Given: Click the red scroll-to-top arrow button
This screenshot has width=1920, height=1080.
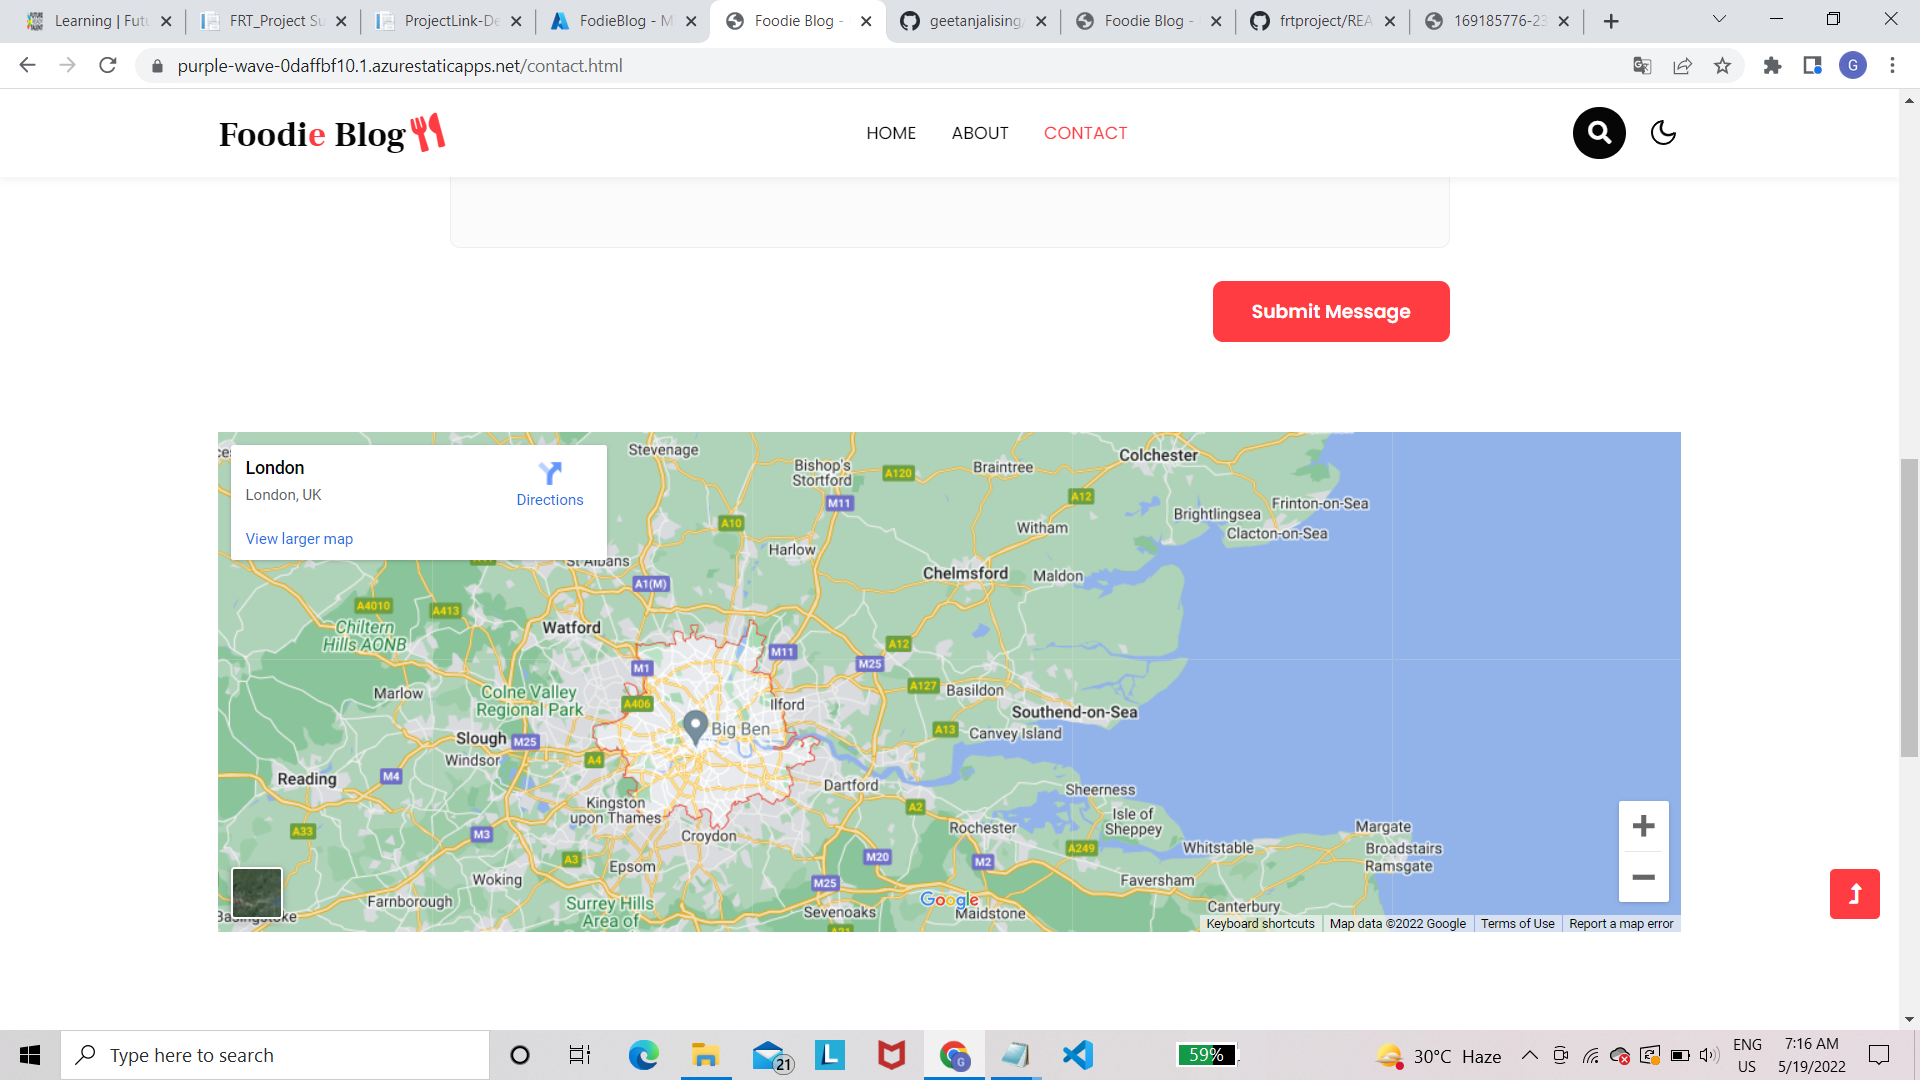Looking at the screenshot, I should coord(1854,893).
